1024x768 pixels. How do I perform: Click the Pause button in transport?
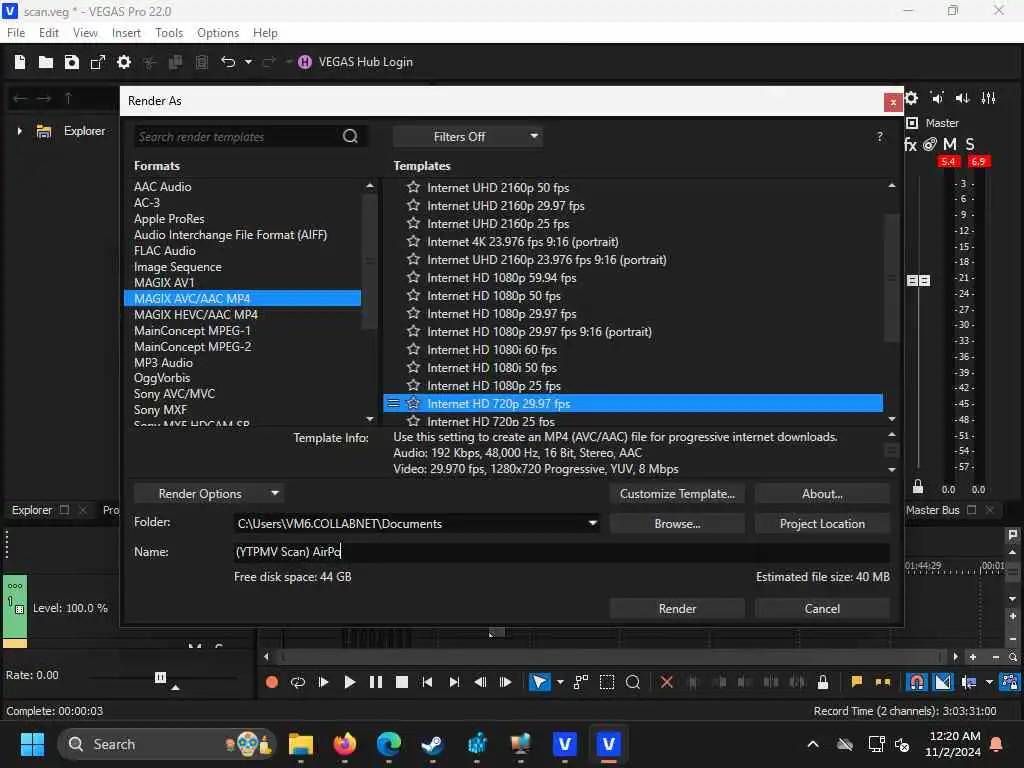(376, 682)
